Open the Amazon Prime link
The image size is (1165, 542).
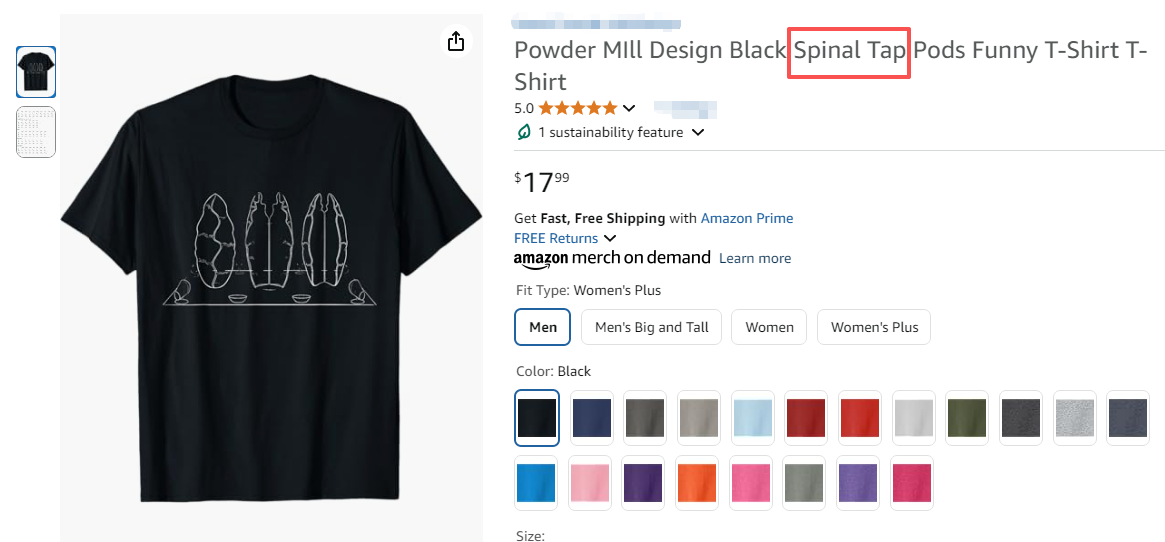(746, 218)
